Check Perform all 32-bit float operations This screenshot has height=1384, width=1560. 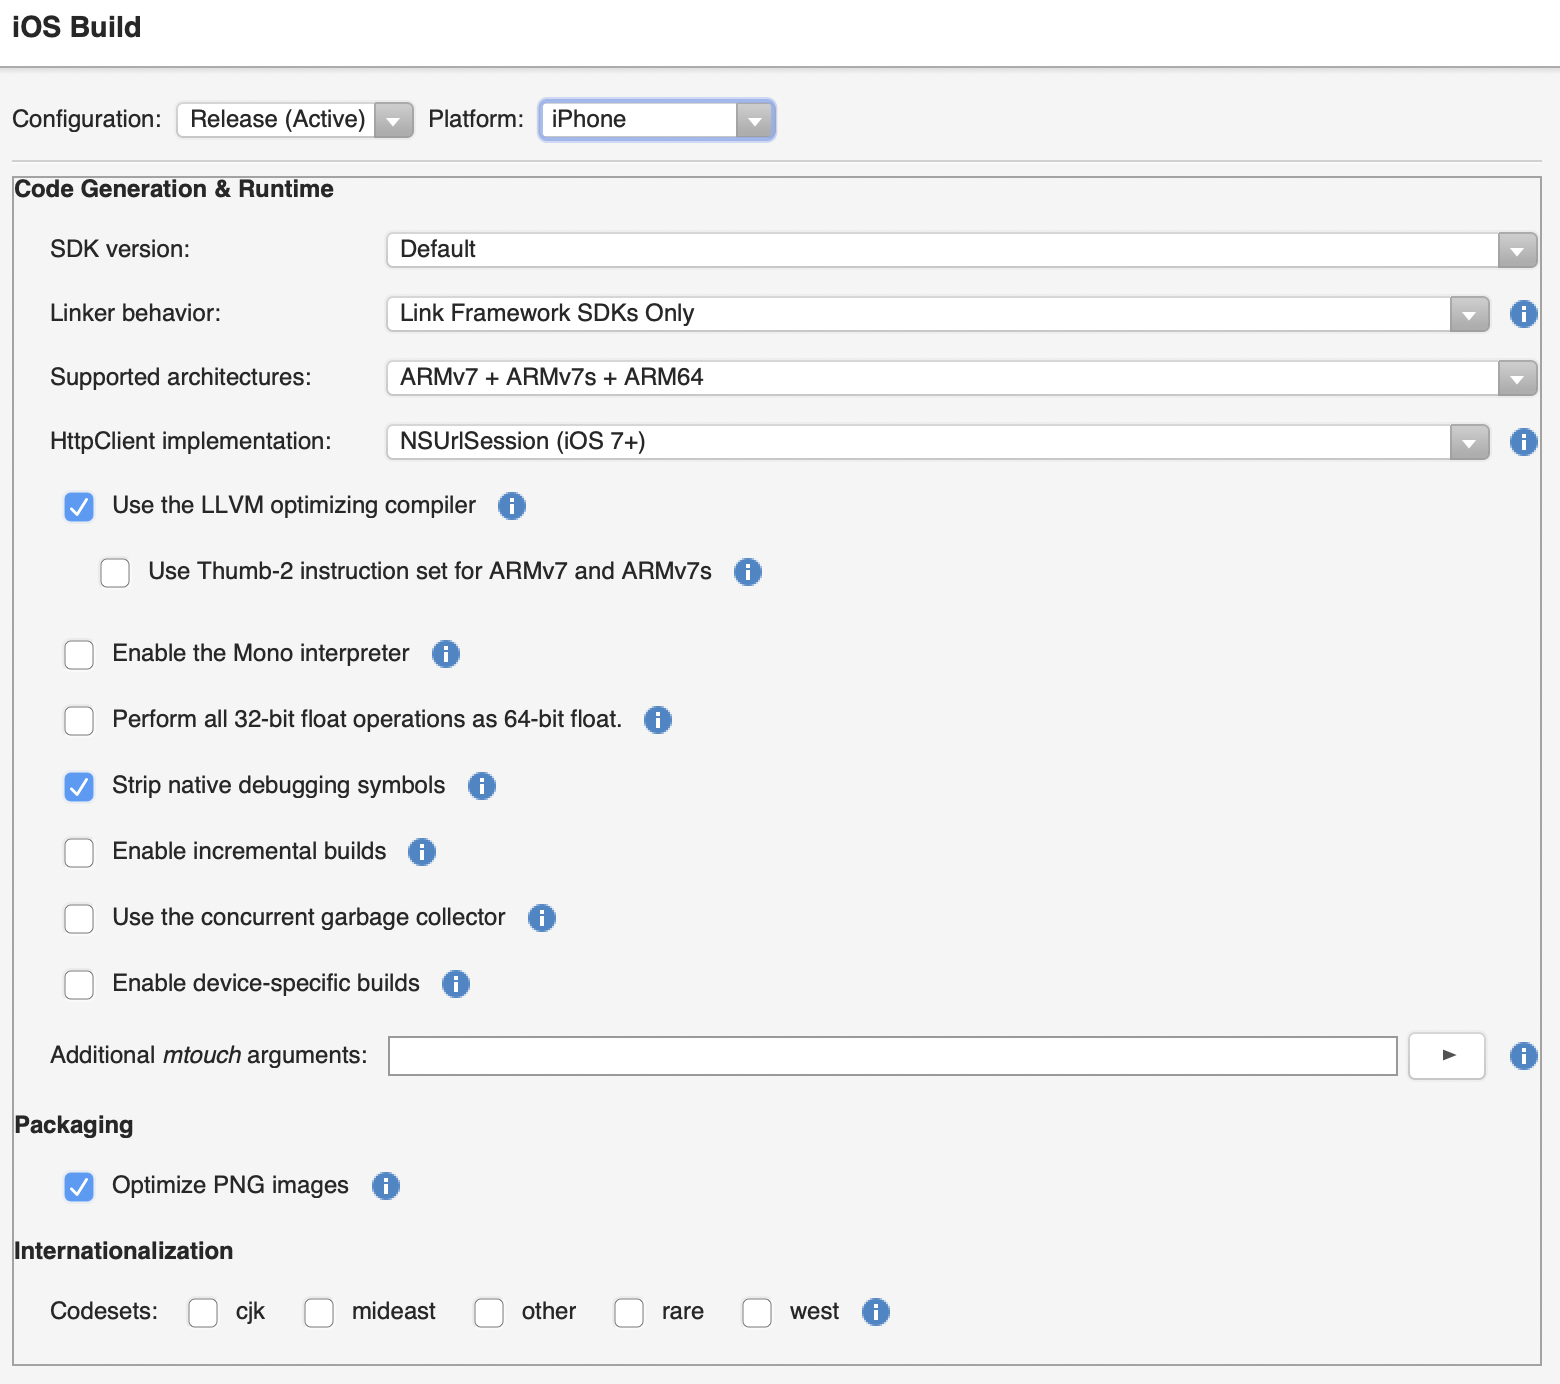click(x=79, y=721)
